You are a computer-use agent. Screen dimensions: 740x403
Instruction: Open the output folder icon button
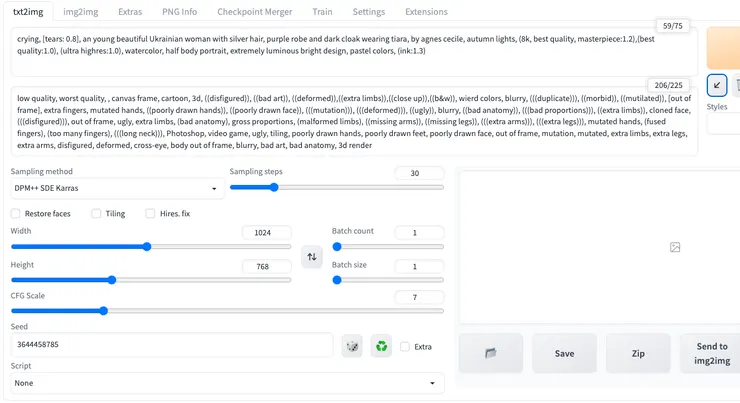pyautogui.click(x=491, y=353)
